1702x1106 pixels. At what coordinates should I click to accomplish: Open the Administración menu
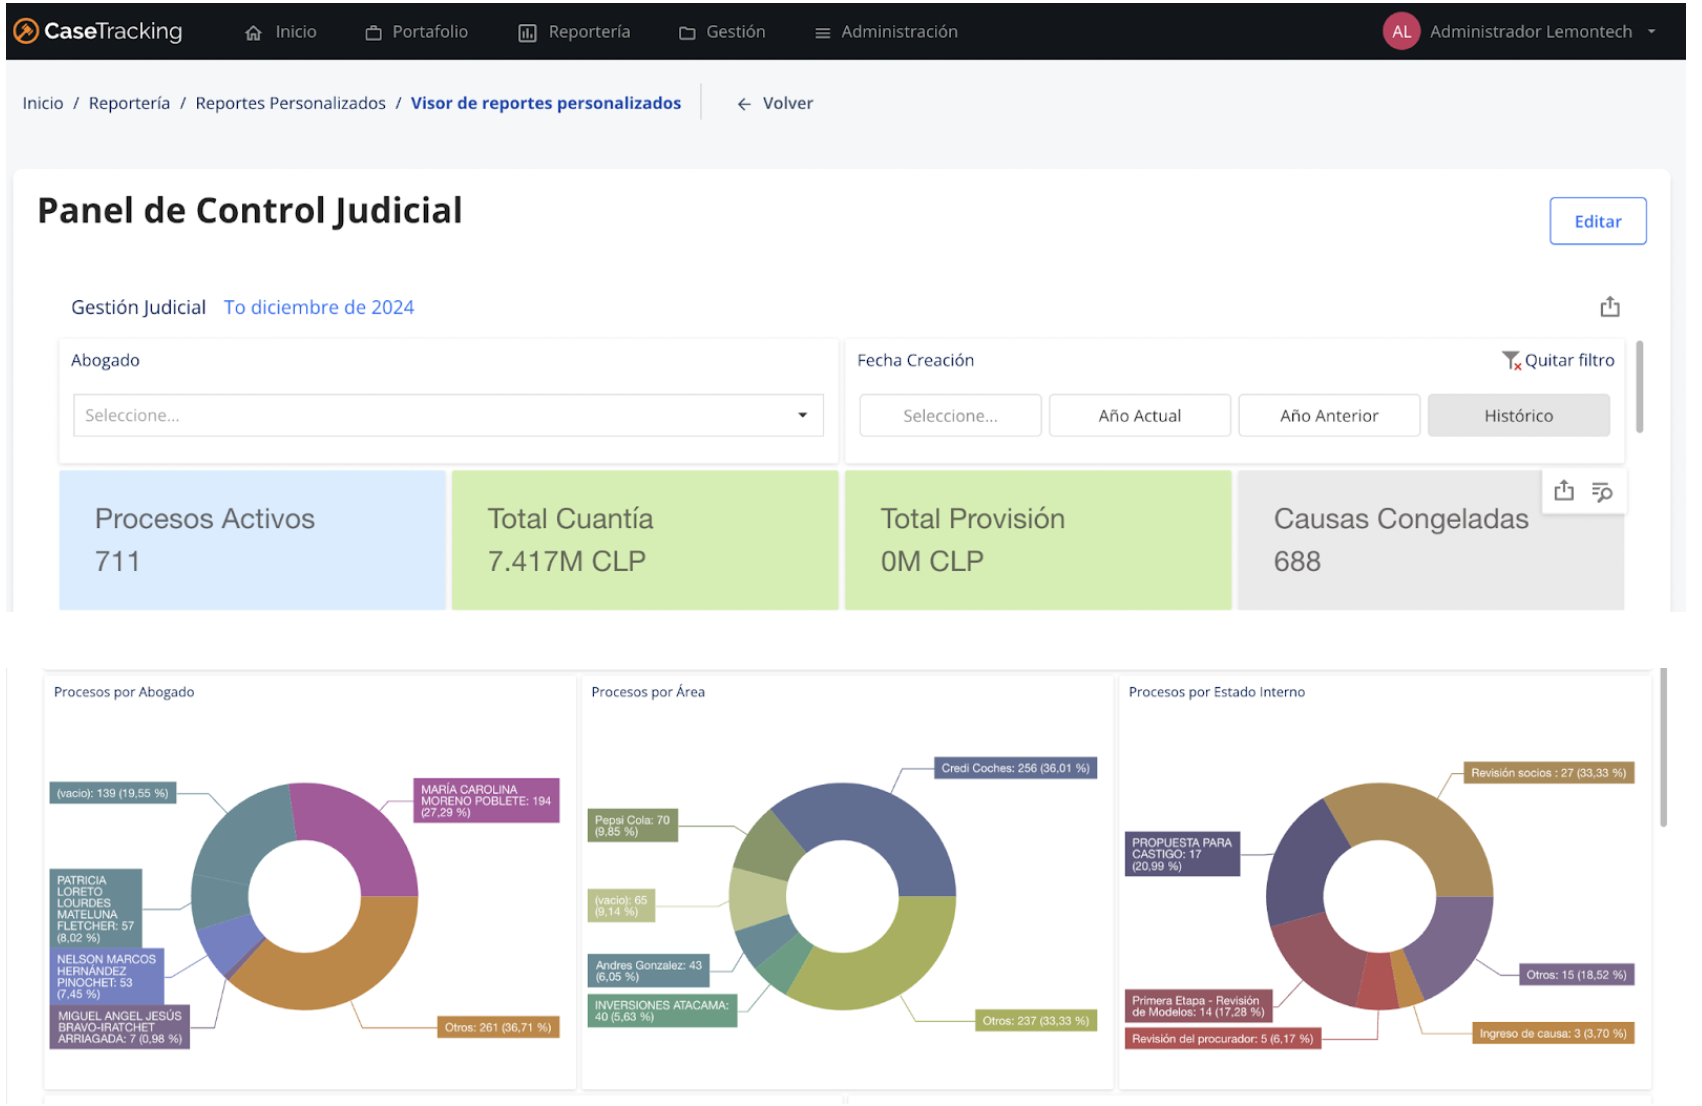click(x=886, y=32)
